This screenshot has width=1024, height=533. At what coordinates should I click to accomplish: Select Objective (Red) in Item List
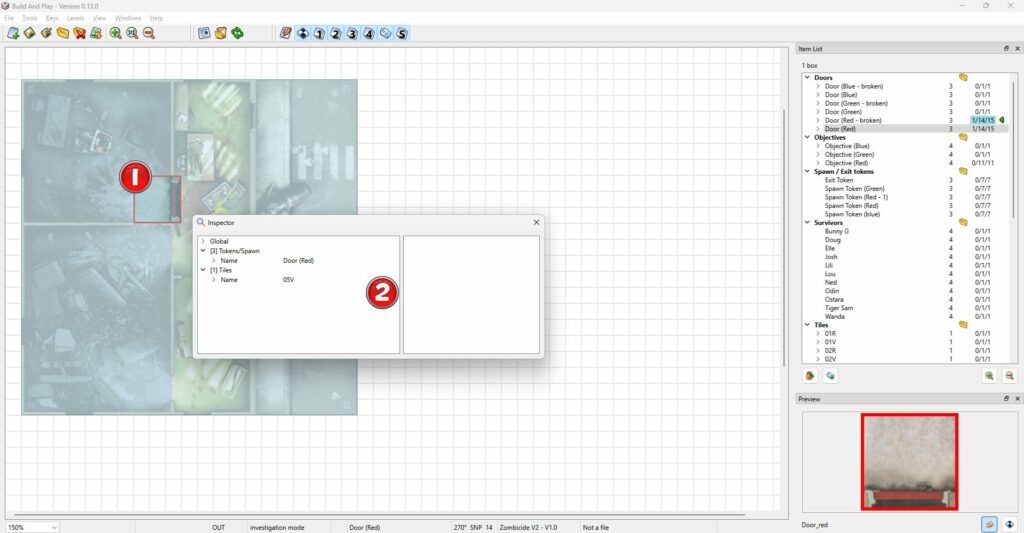pos(849,163)
